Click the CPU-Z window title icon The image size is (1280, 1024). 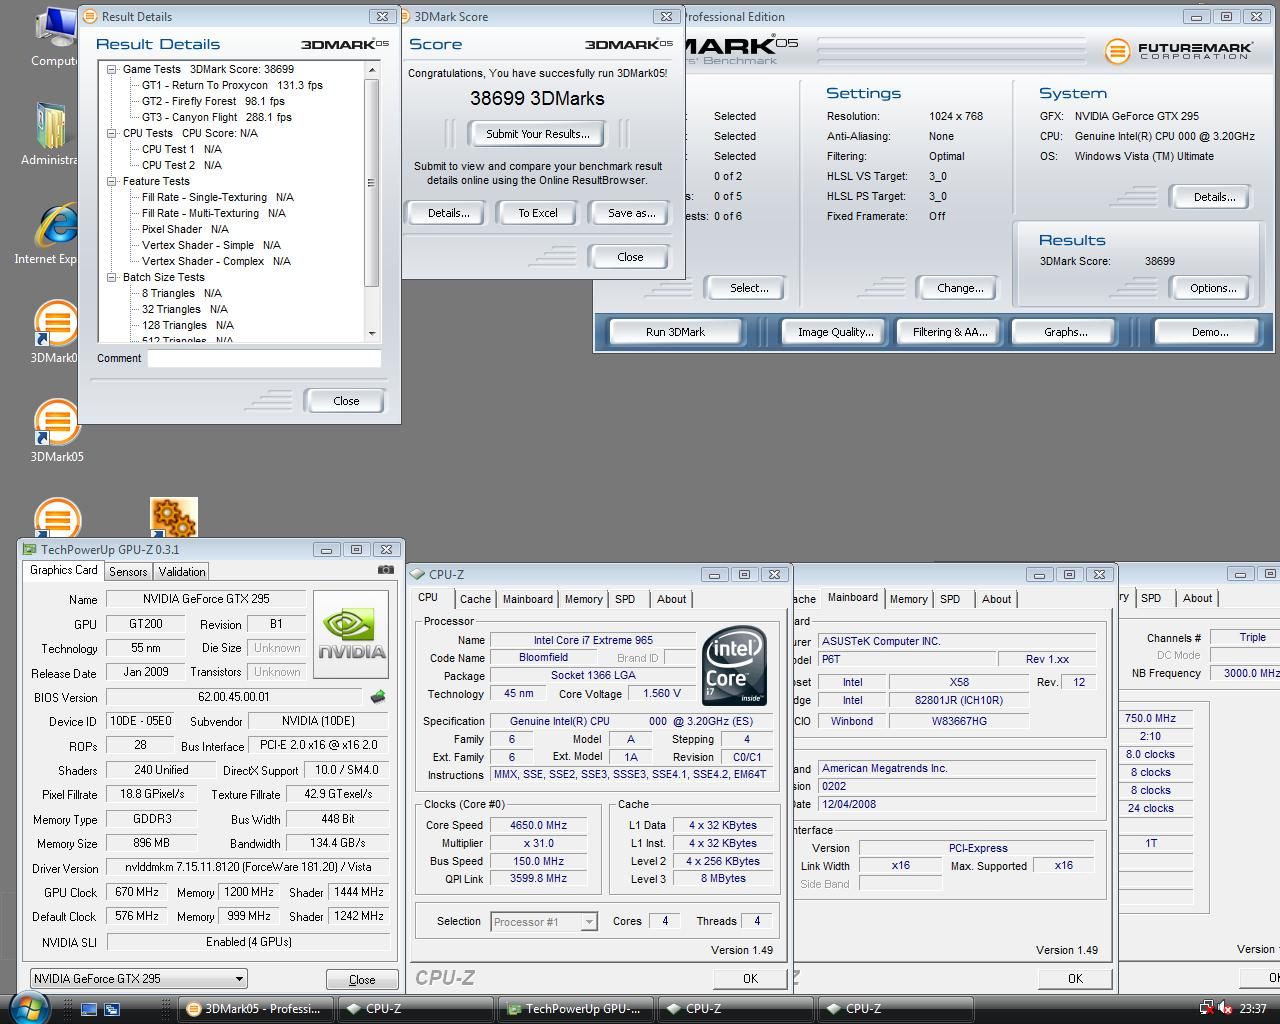pos(418,574)
